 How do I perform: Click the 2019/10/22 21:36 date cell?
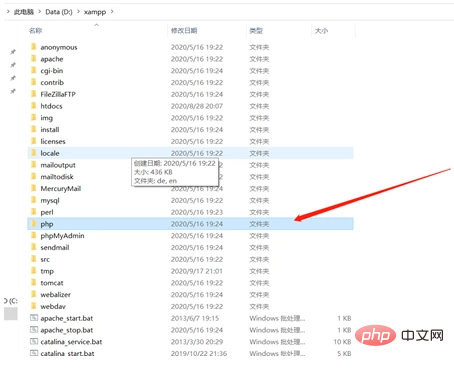point(199,353)
